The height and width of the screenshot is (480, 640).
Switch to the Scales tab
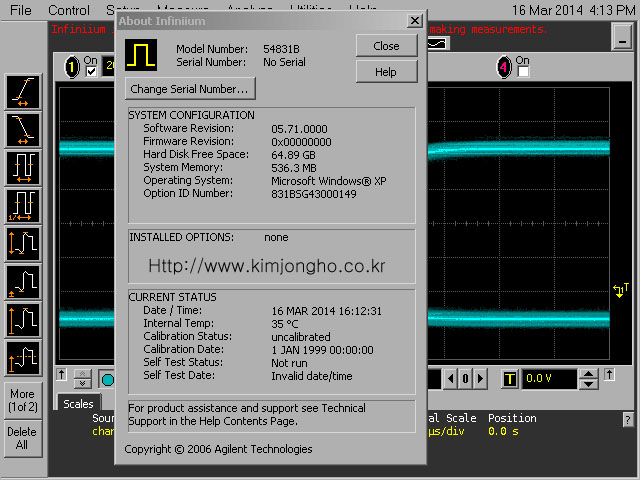(78, 404)
